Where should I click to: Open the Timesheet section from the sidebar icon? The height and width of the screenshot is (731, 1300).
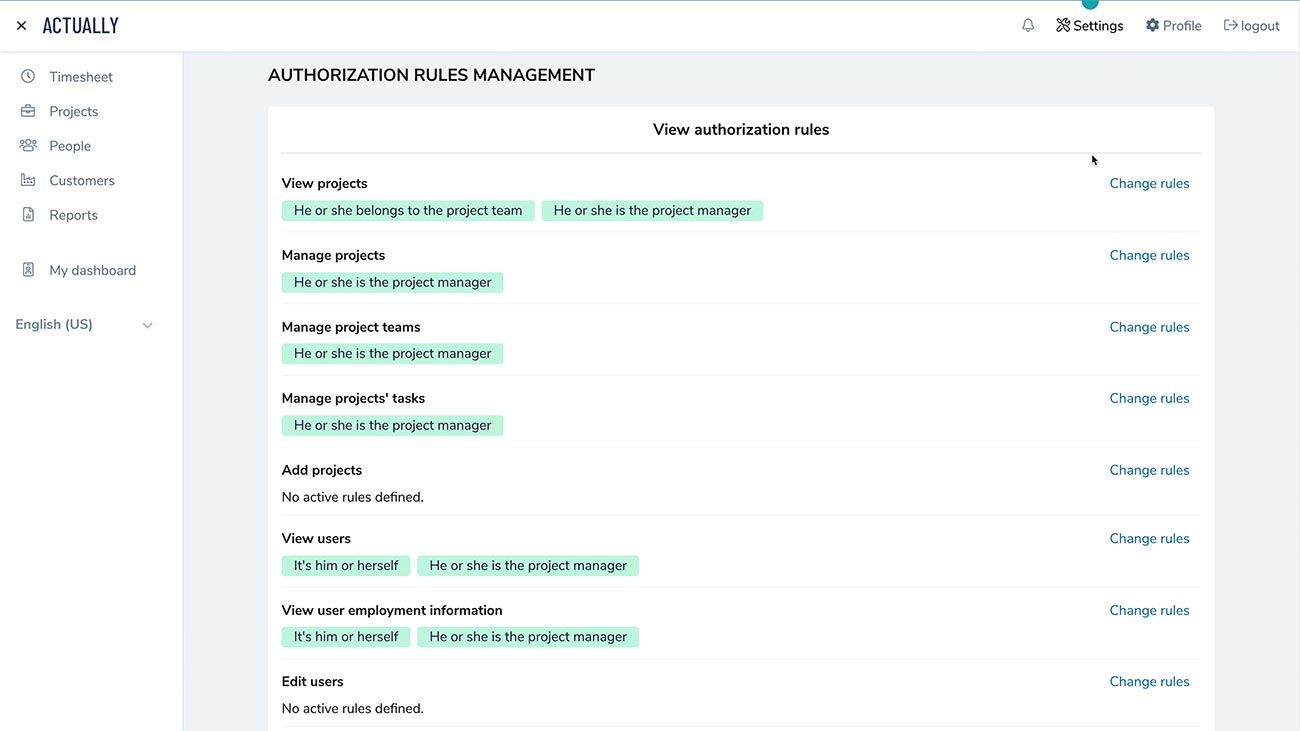pyautogui.click(x=28, y=76)
